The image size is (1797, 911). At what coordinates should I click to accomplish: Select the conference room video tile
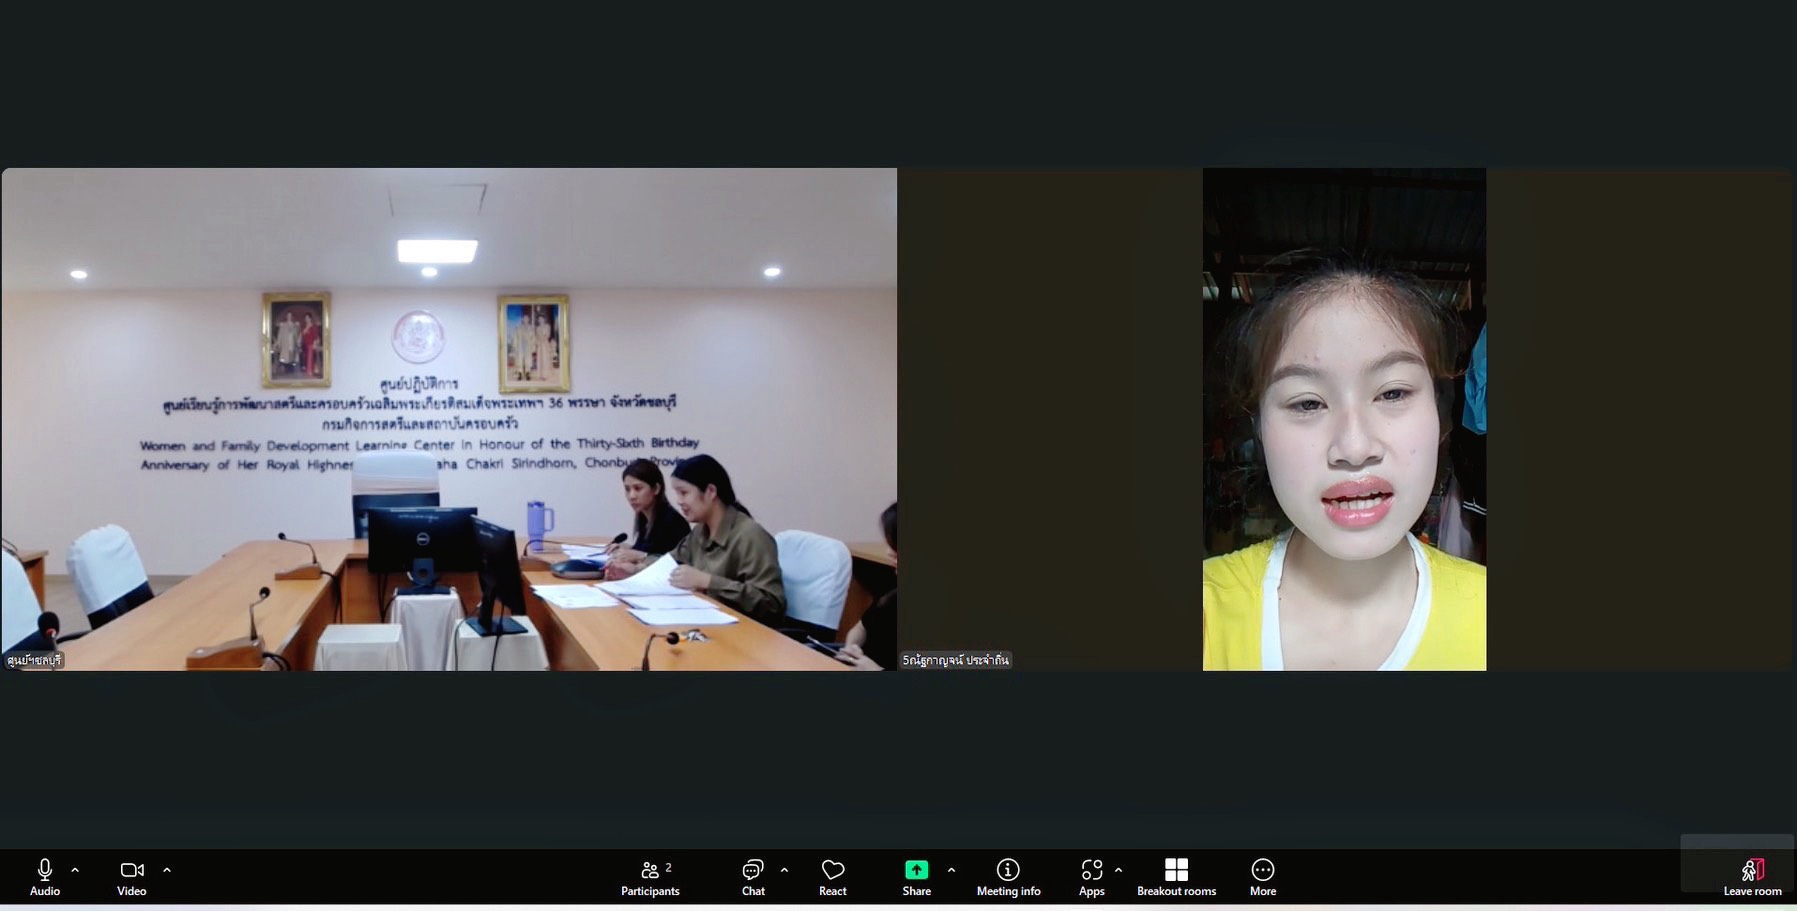click(x=449, y=418)
